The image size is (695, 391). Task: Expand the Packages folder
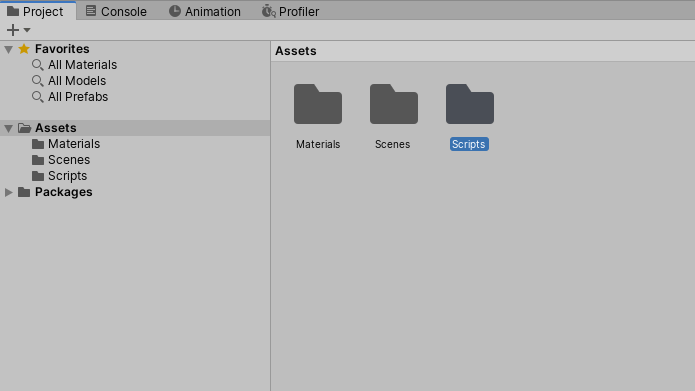(x=8, y=192)
